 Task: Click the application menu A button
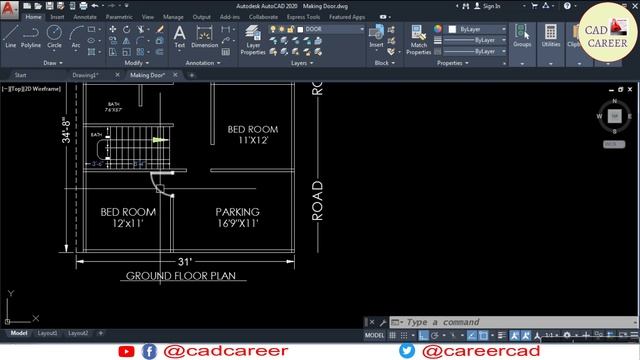(9, 9)
